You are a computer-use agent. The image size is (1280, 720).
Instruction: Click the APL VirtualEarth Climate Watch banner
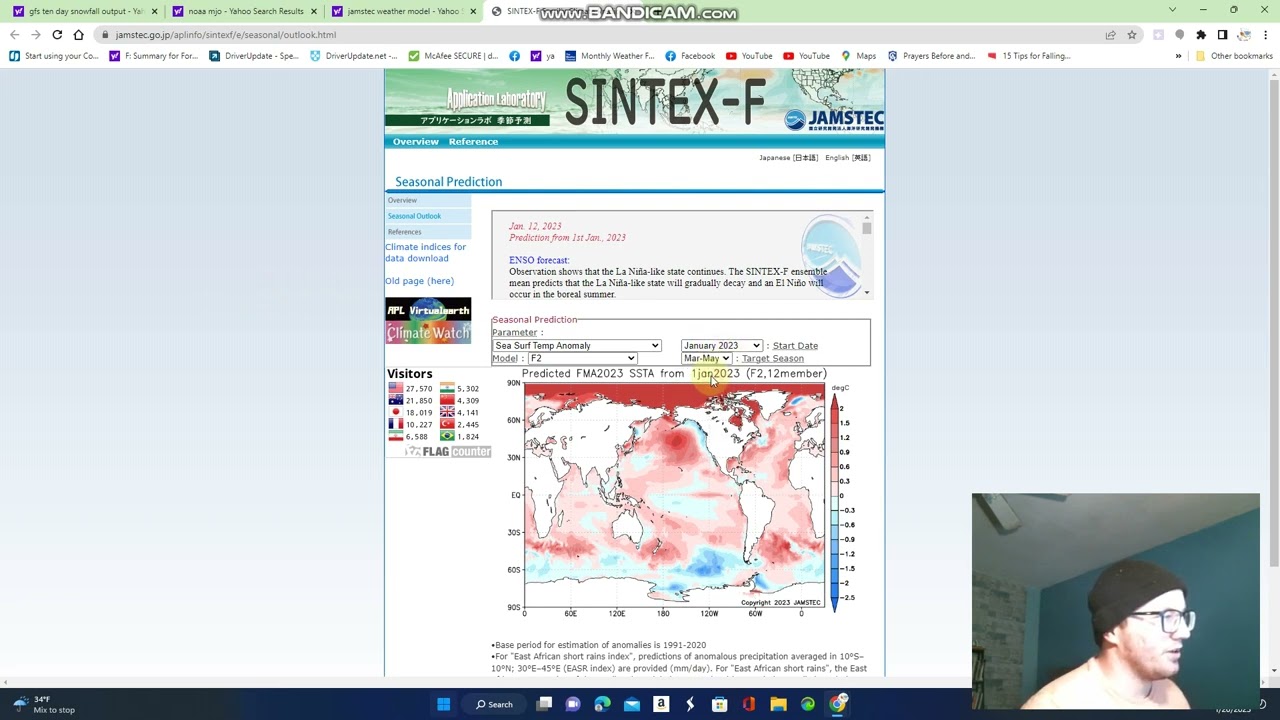click(x=428, y=321)
